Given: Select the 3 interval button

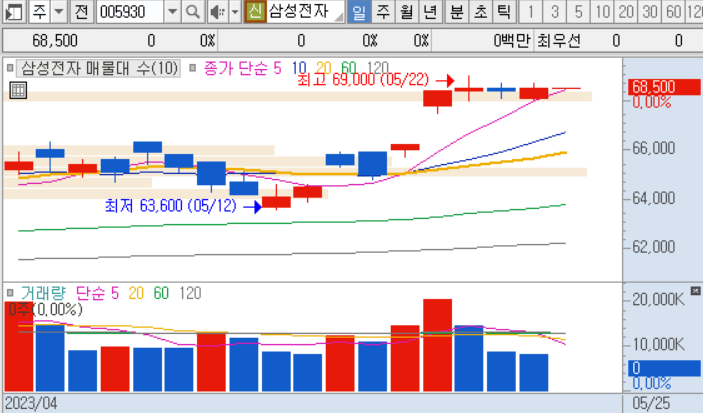Looking at the screenshot, I should [555, 12].
